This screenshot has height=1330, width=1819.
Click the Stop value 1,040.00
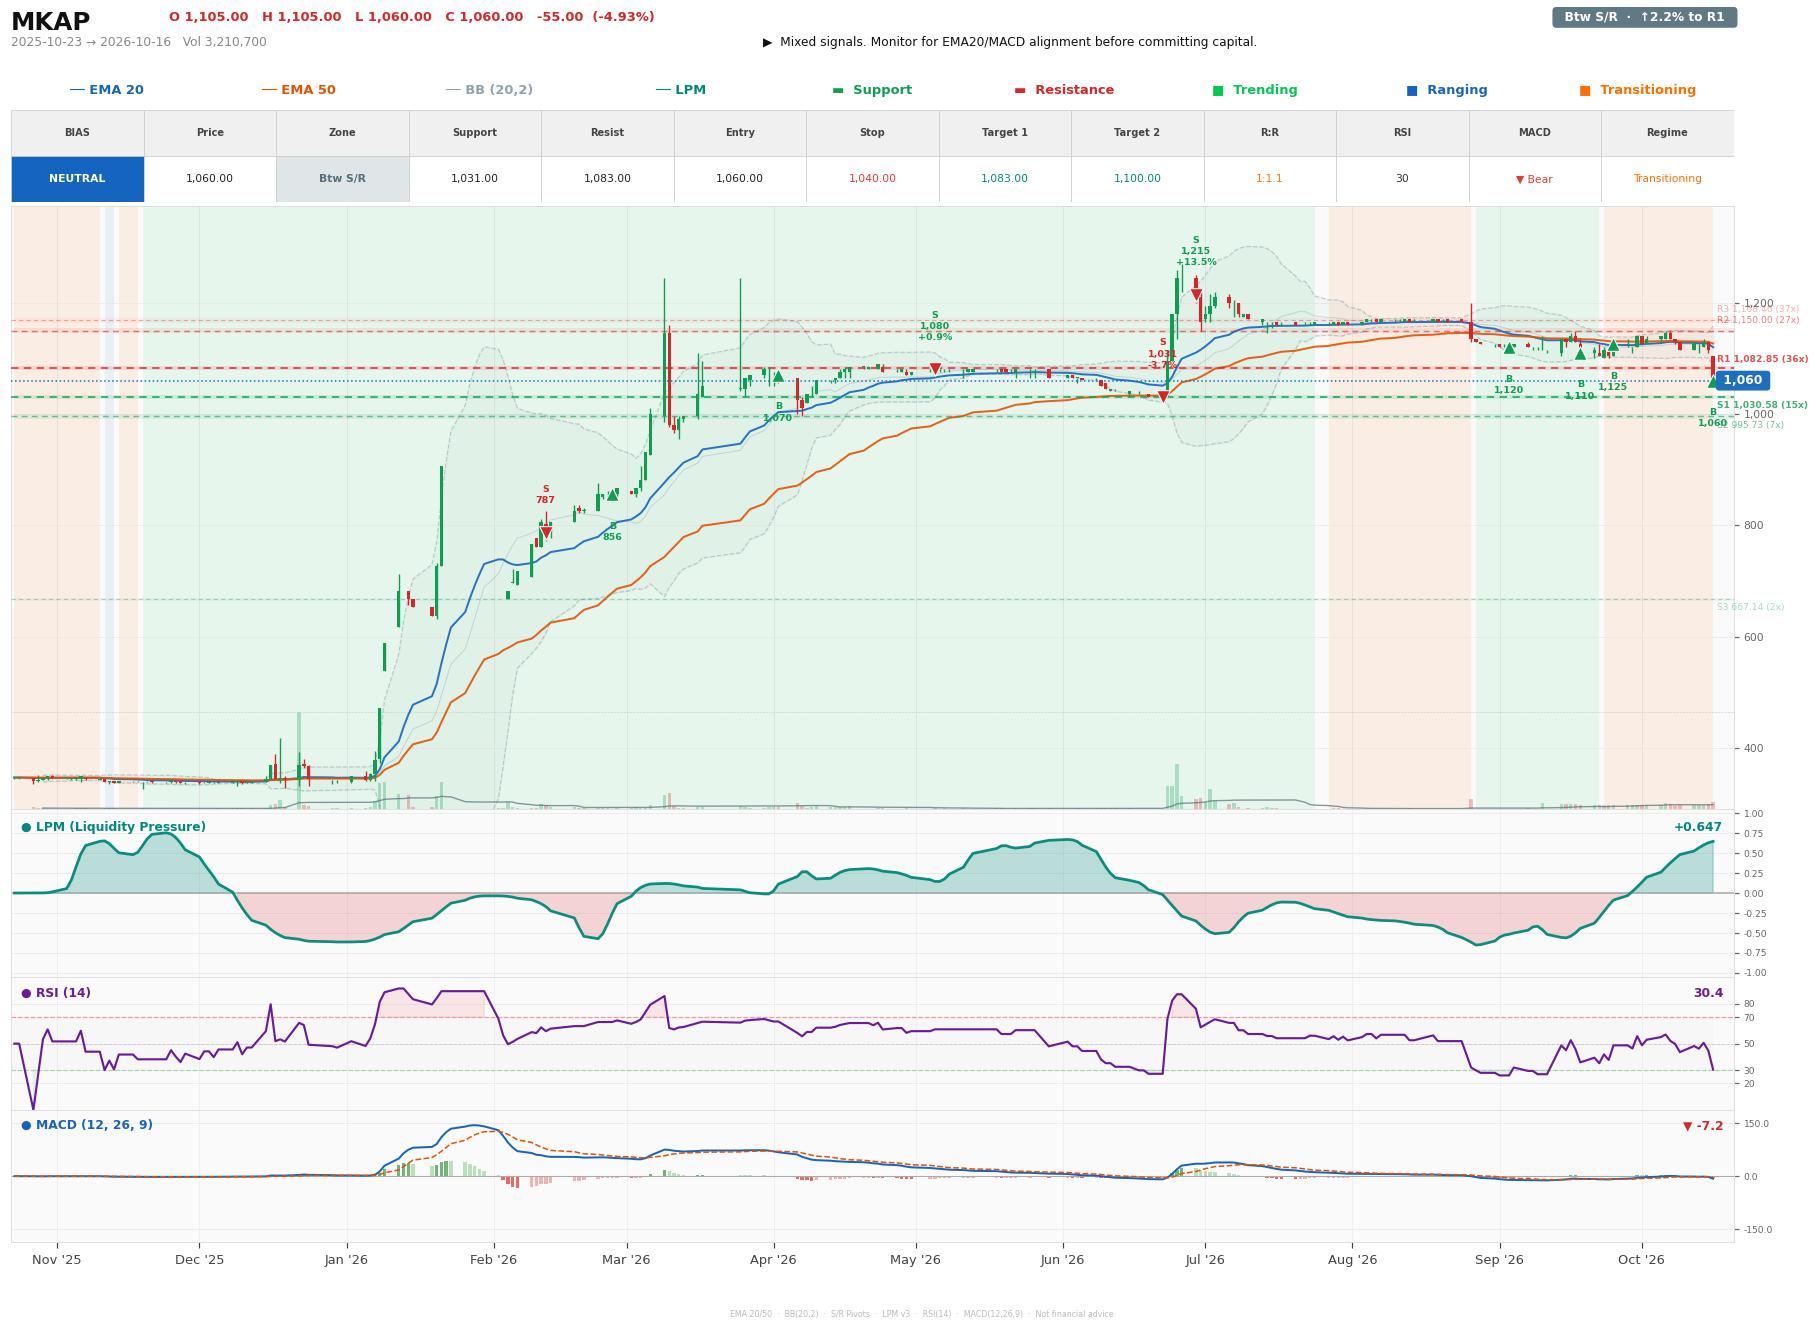coord(872,179)
